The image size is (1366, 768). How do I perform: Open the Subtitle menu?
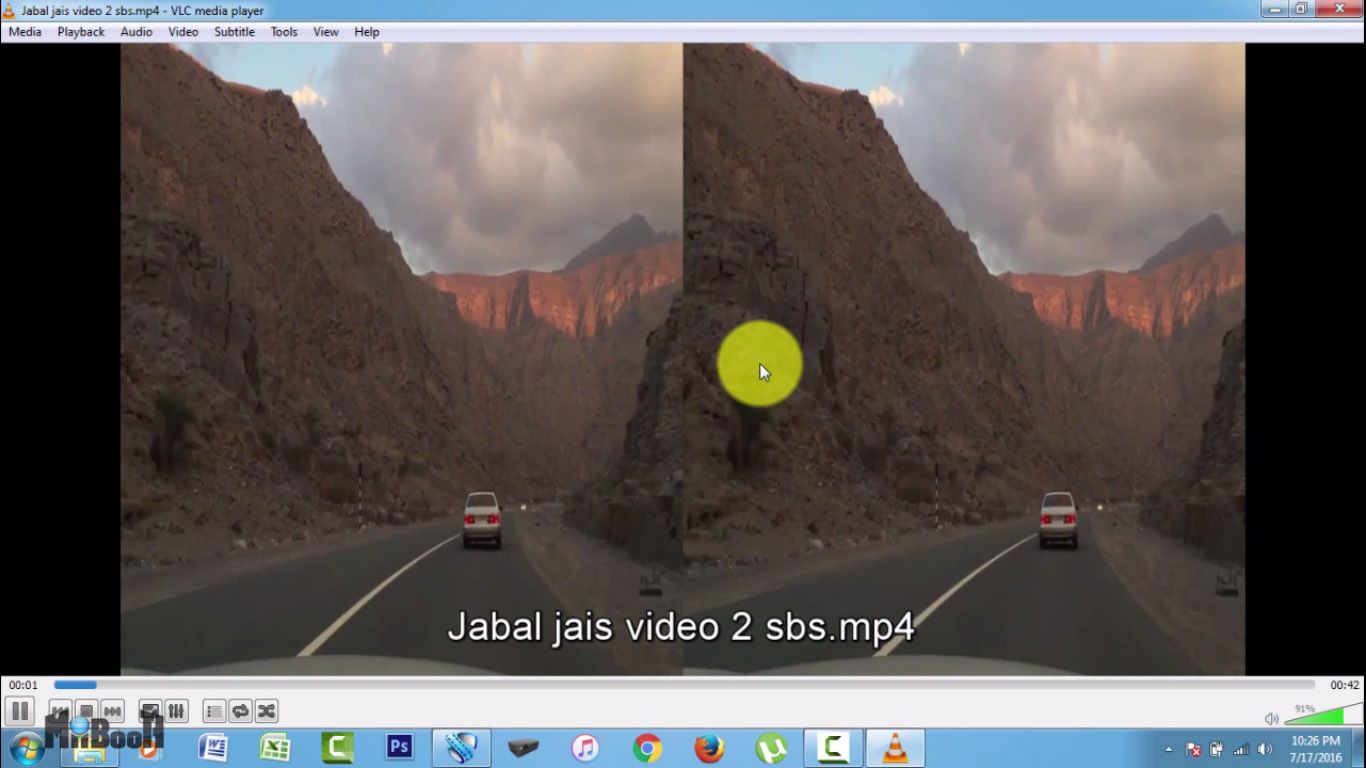pos(234,31)
